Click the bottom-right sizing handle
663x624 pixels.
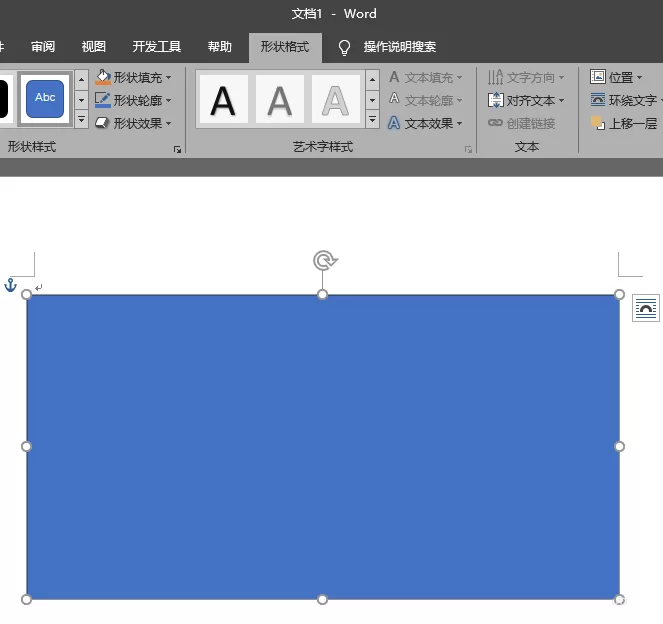pyautogui.click(x=619, y=599)
